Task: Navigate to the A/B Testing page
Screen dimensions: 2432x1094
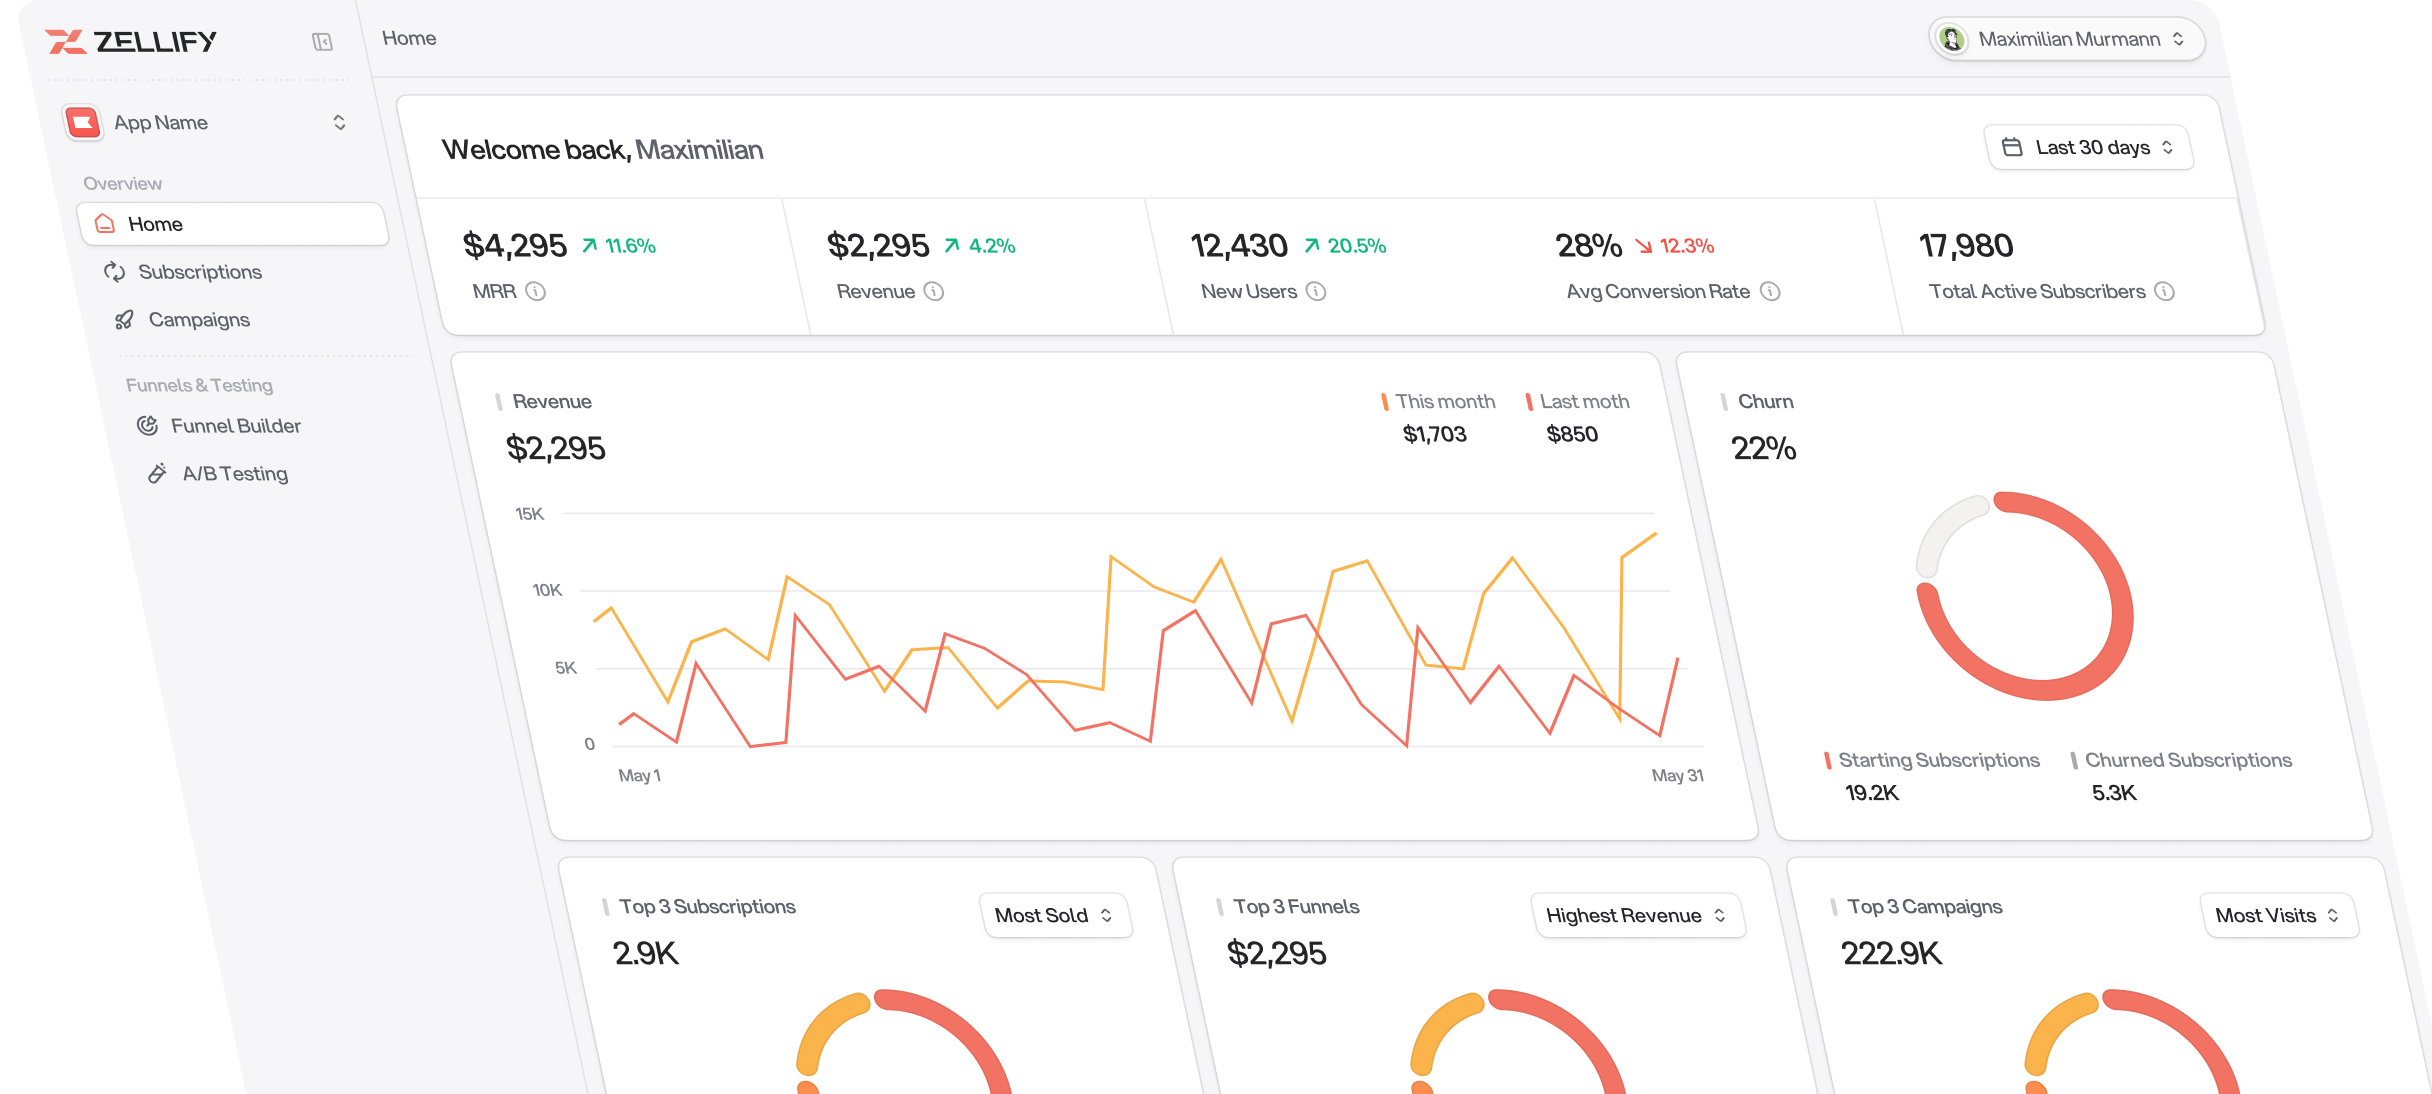Action: click(234, 474)
